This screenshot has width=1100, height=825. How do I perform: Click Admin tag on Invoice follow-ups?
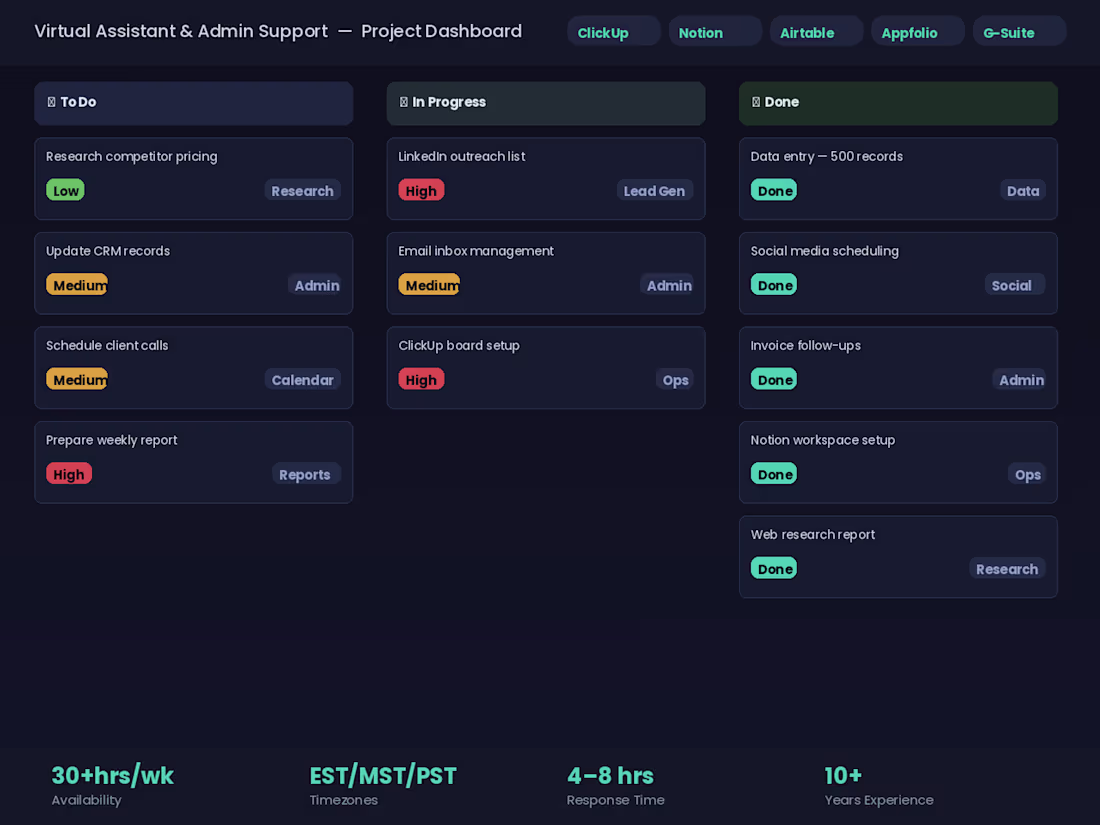click(1019, 380)
